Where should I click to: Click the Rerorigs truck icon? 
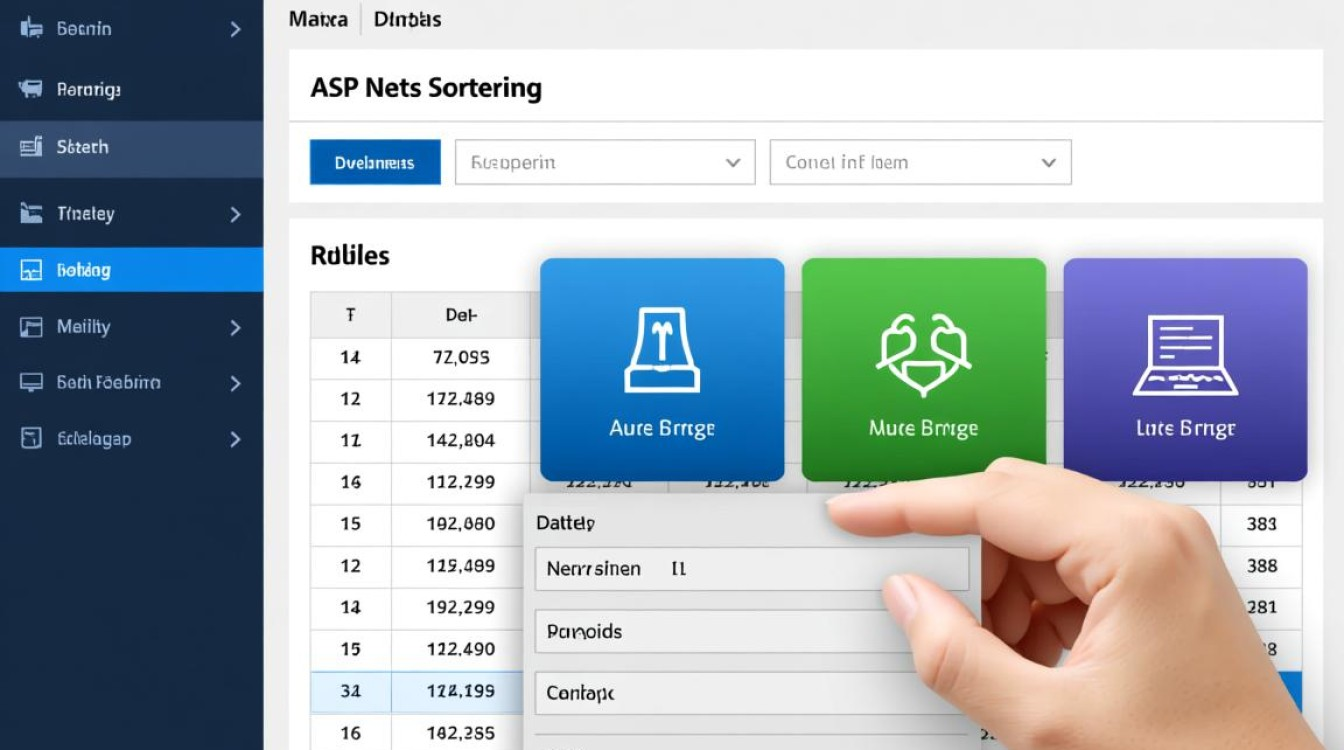(31, 89)
